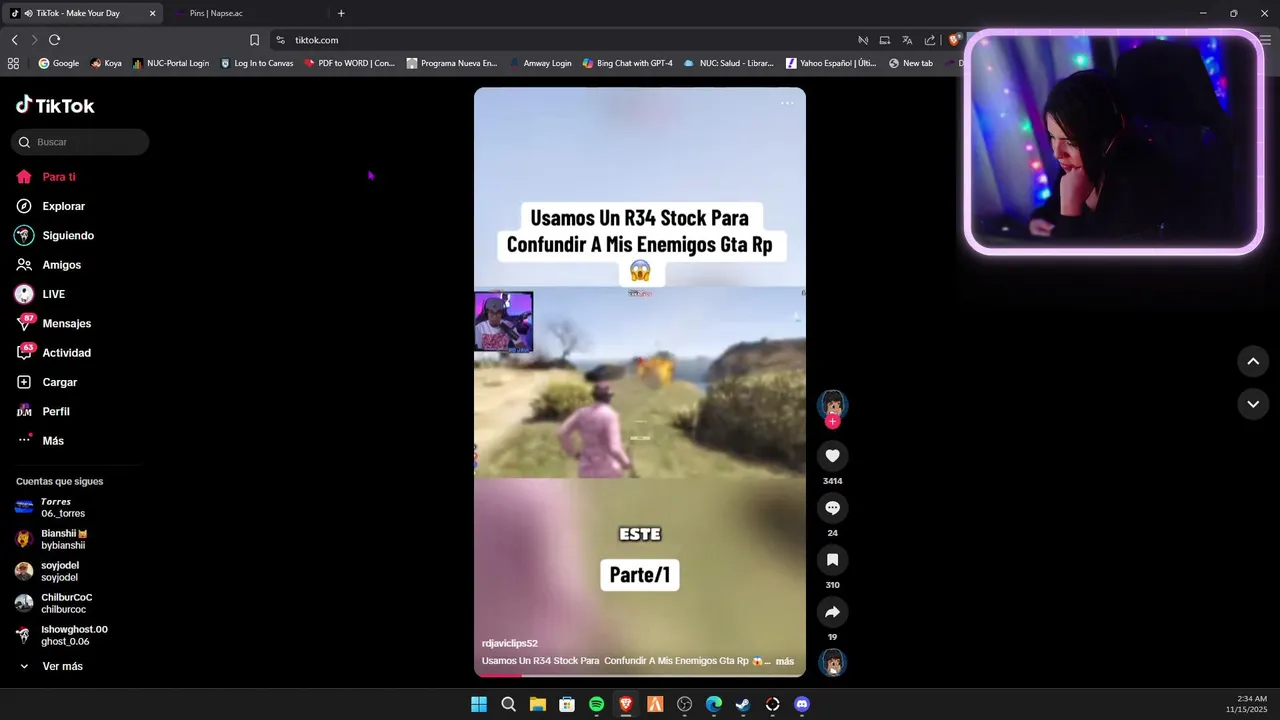Share the video with arrow icon
The height and width of the screenshot is (720, 1280).
832,612
